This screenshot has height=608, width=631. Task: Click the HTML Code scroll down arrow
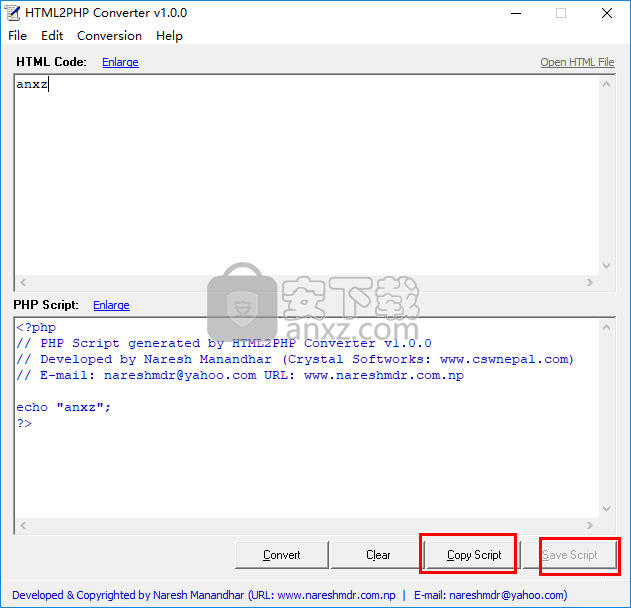(606, 266)
